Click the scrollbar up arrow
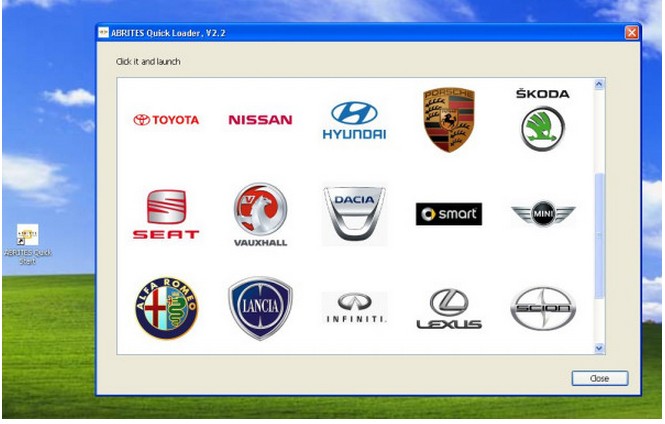 [x=599, y=84]
